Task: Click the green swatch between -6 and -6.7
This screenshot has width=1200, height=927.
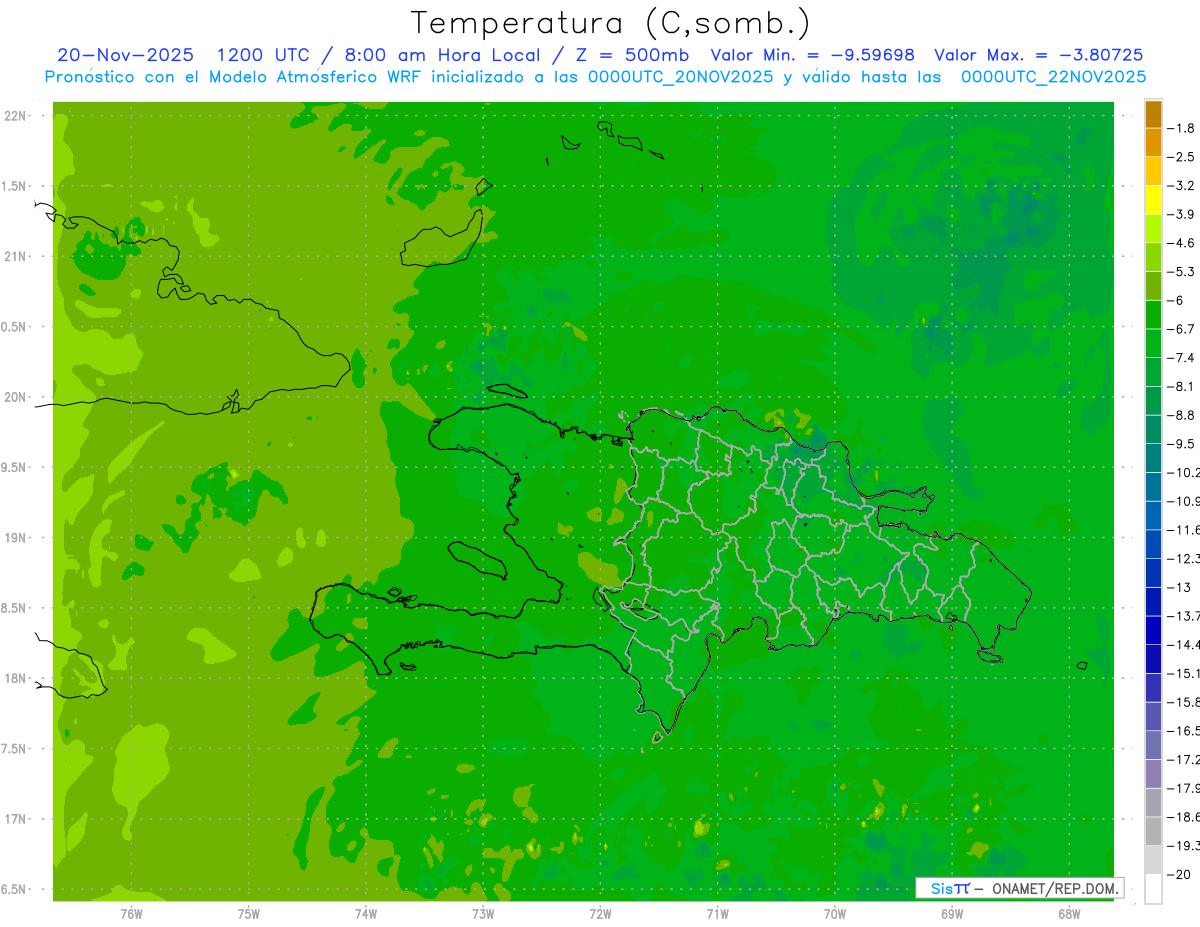Action: (1153, 315)
